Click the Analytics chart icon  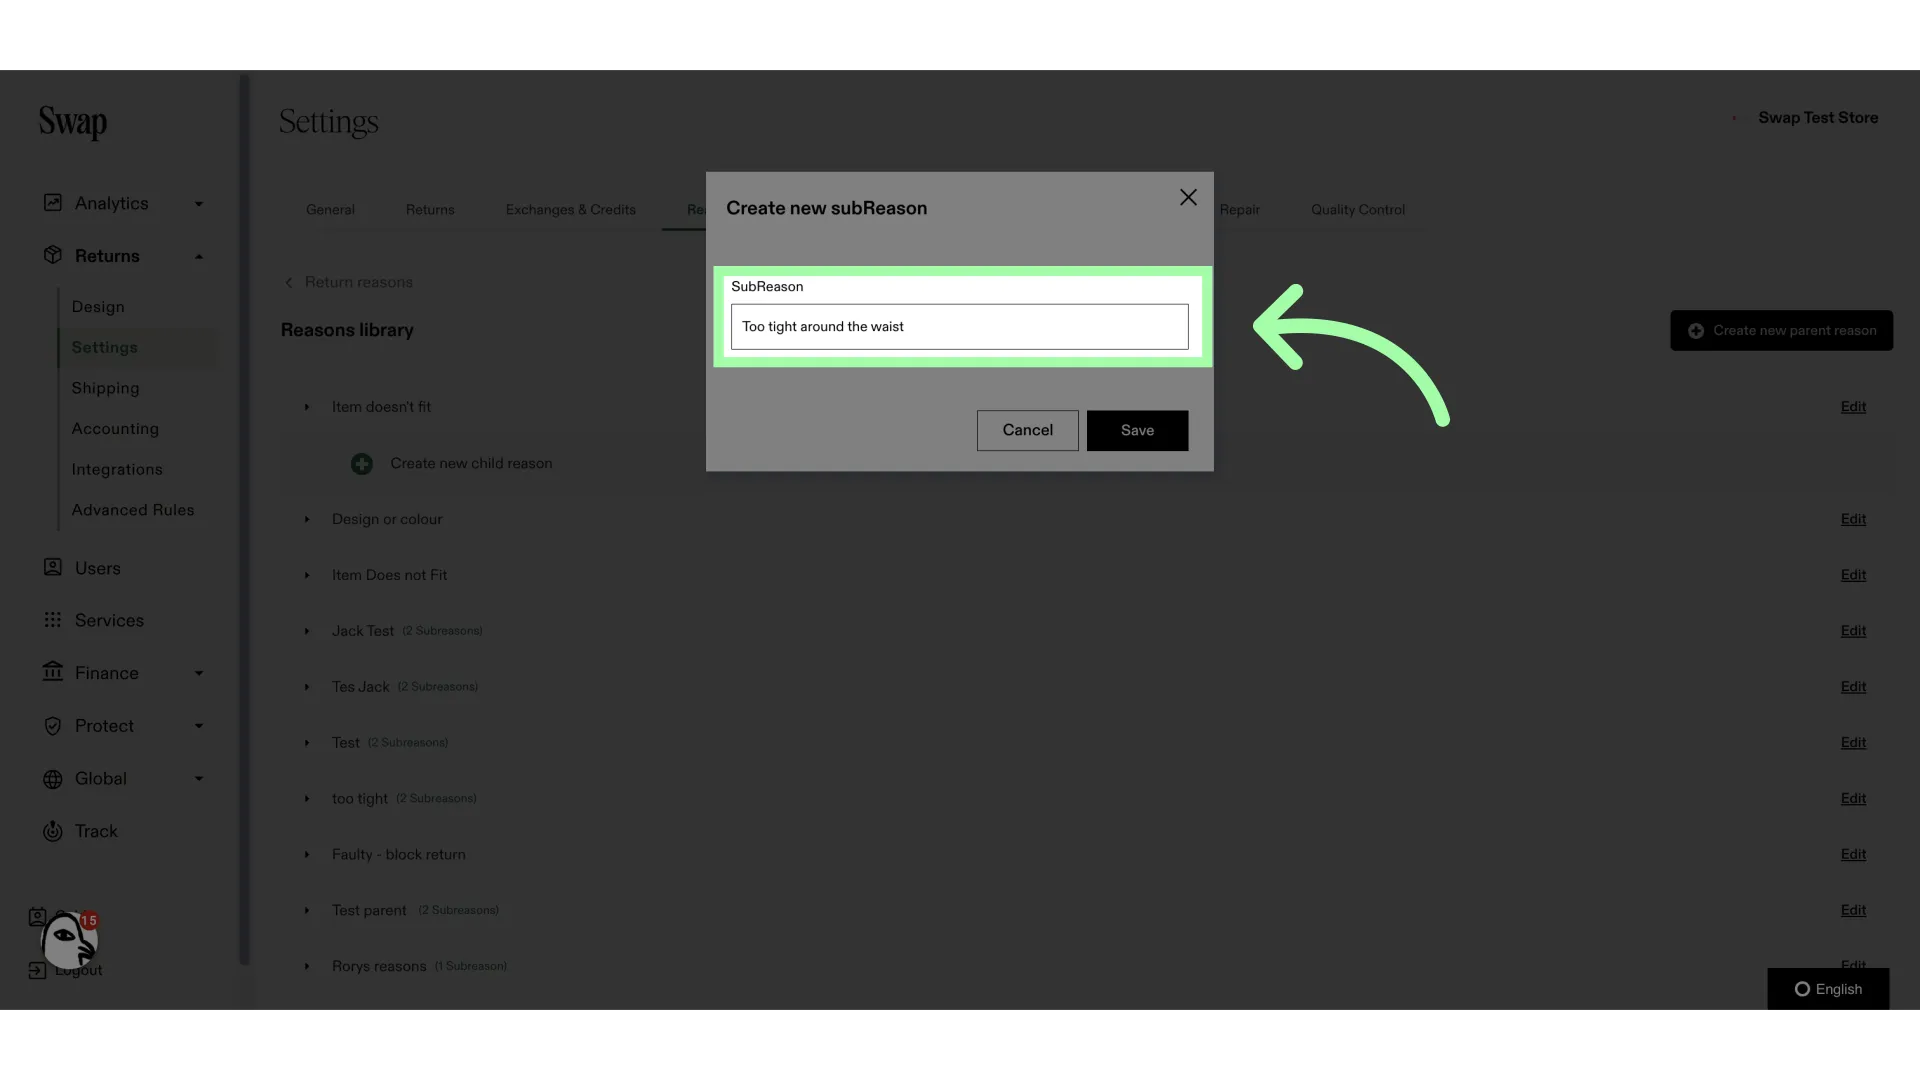click(53, 203)
